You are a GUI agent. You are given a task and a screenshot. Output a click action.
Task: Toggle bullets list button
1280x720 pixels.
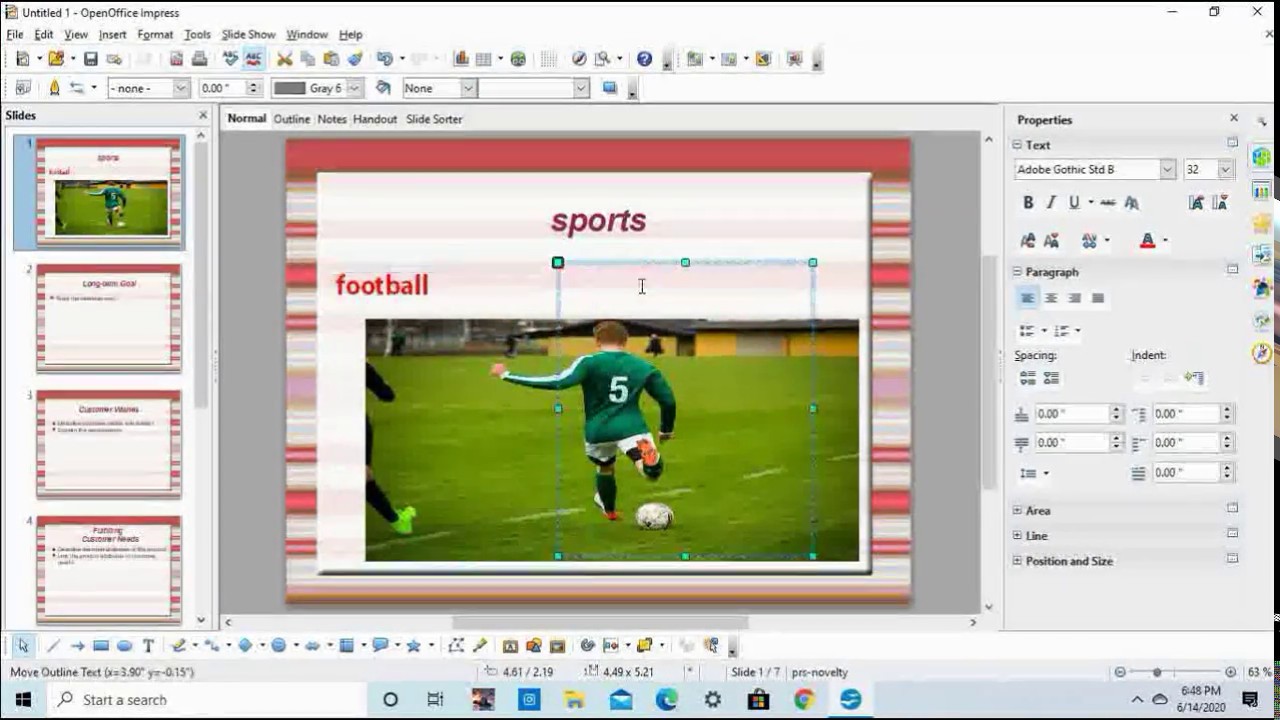pos(1027,331)
